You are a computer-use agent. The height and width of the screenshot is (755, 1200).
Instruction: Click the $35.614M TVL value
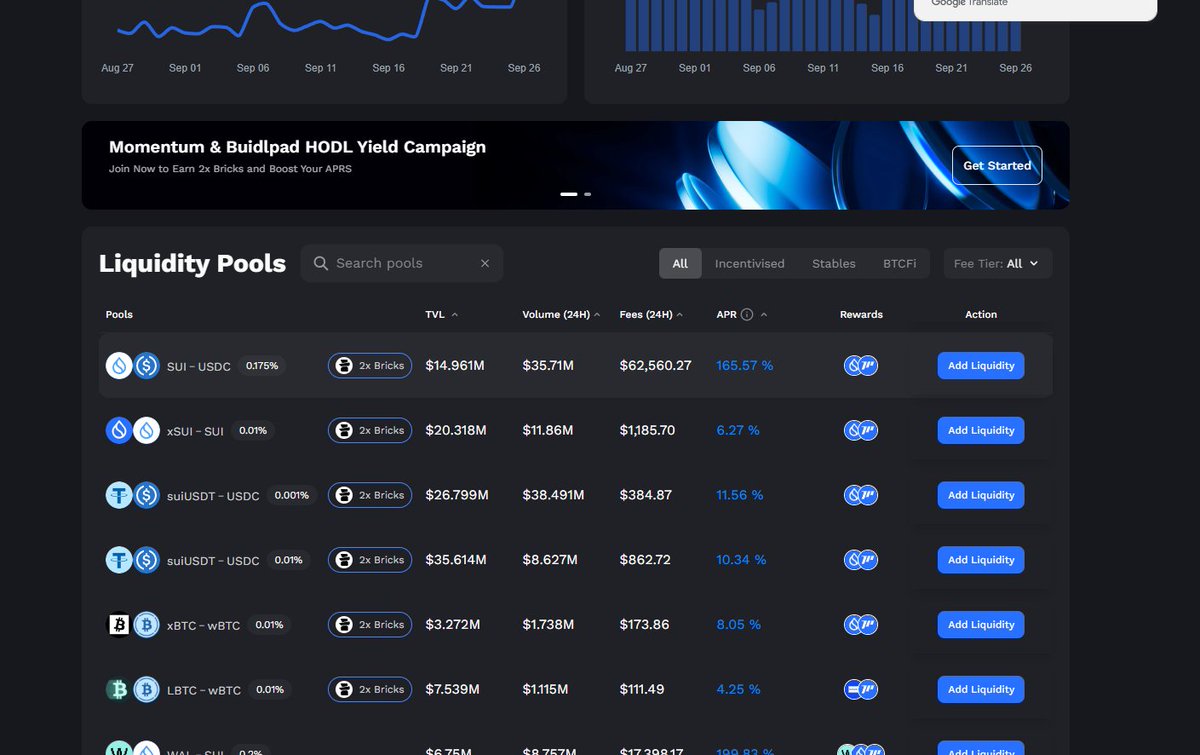tap(456, 560)
